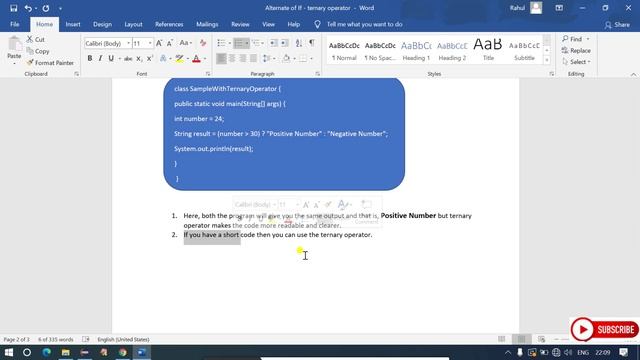Center align the text
The width and height of the screenshot is (640, 360).
pyautogui.click(x=232, y=59)
